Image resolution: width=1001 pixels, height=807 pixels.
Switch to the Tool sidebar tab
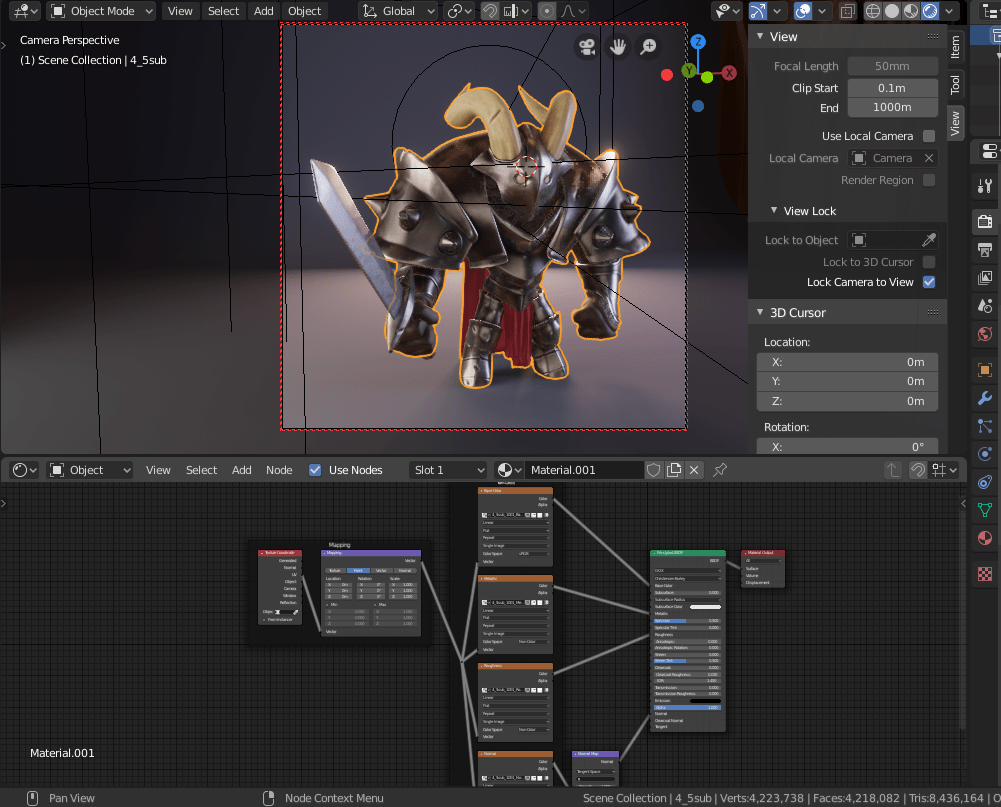click(955, 85)
